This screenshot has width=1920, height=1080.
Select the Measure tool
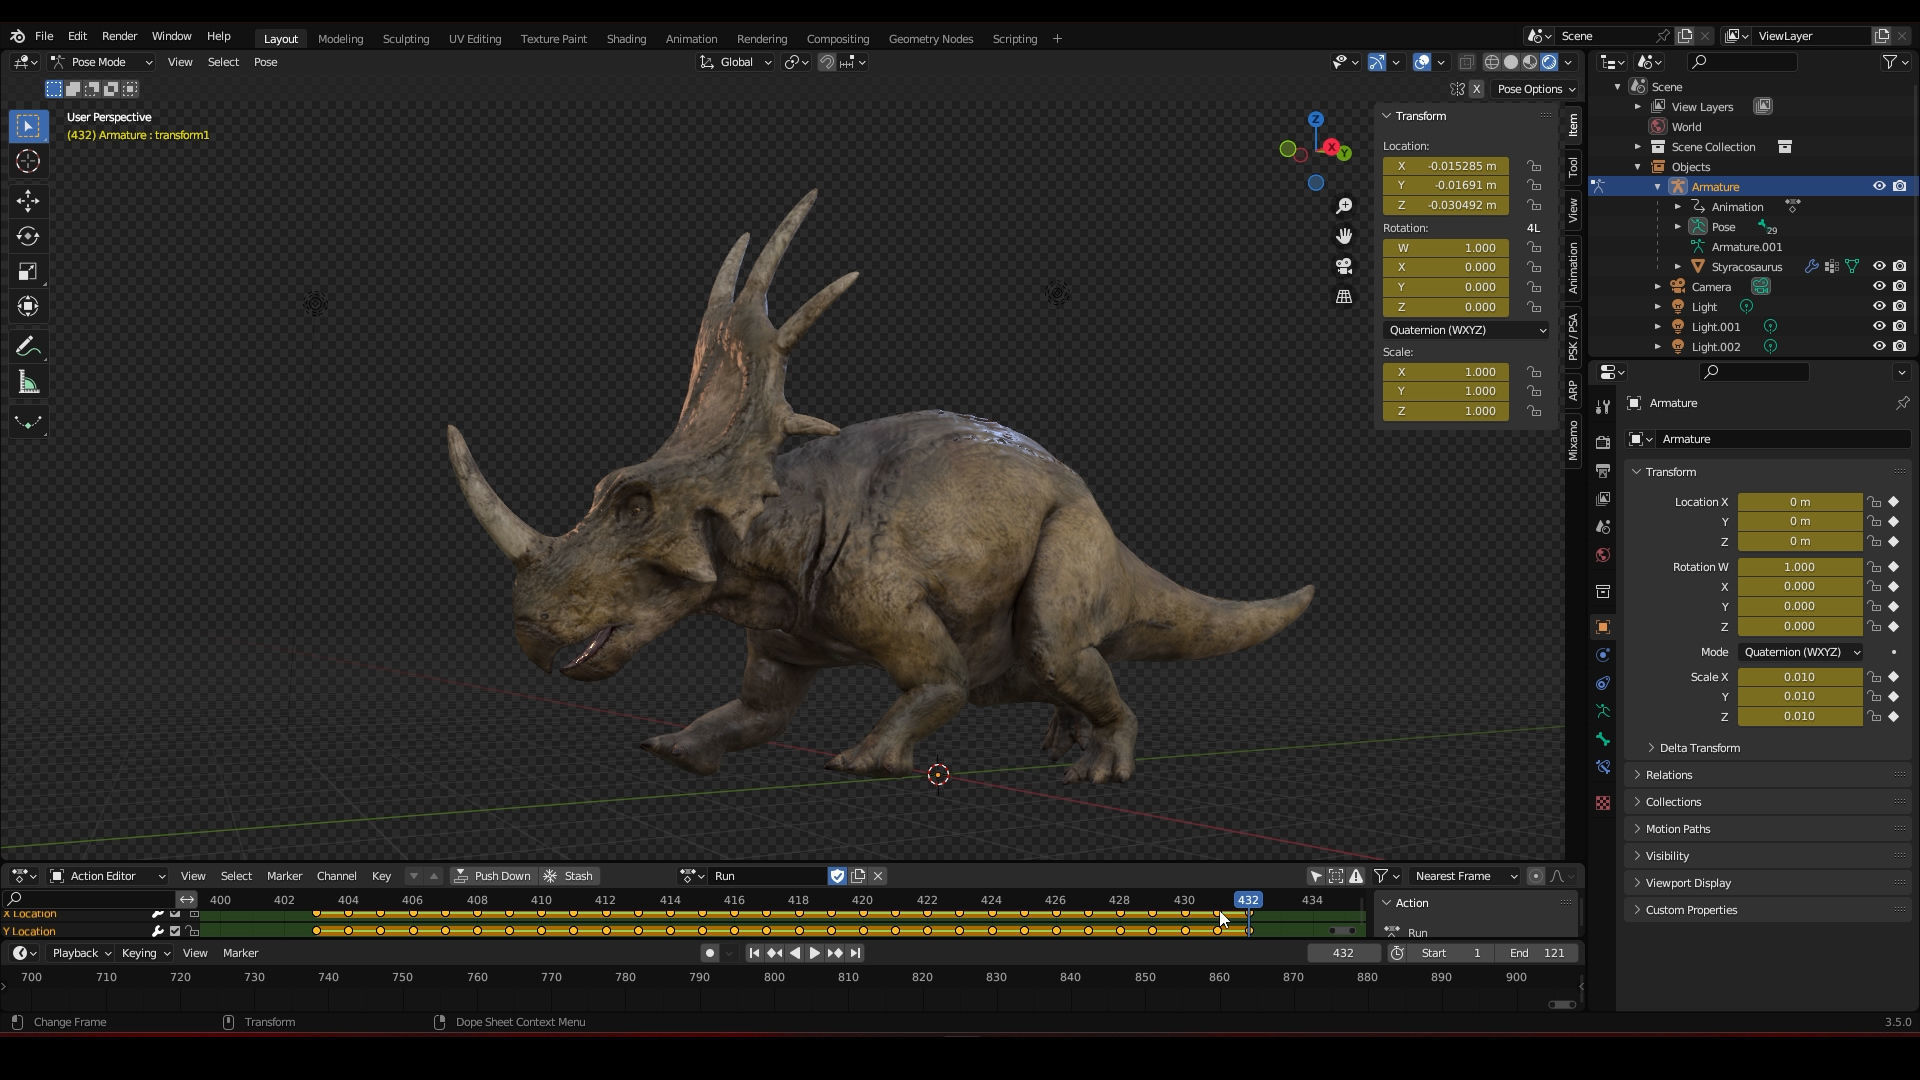(x=28, y=383)
